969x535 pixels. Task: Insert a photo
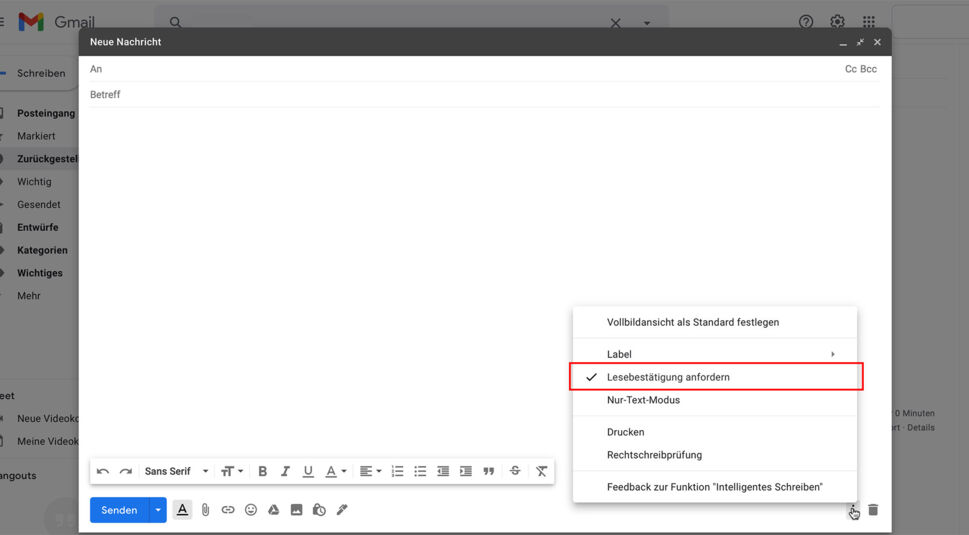click(297, 510)
